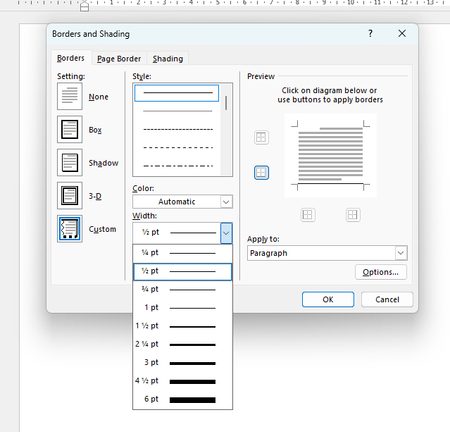Image resolution: width=450 pixels, height=432 pixels.
Task: Click the Style list scrollbar thumb
Action: point(226,103)
